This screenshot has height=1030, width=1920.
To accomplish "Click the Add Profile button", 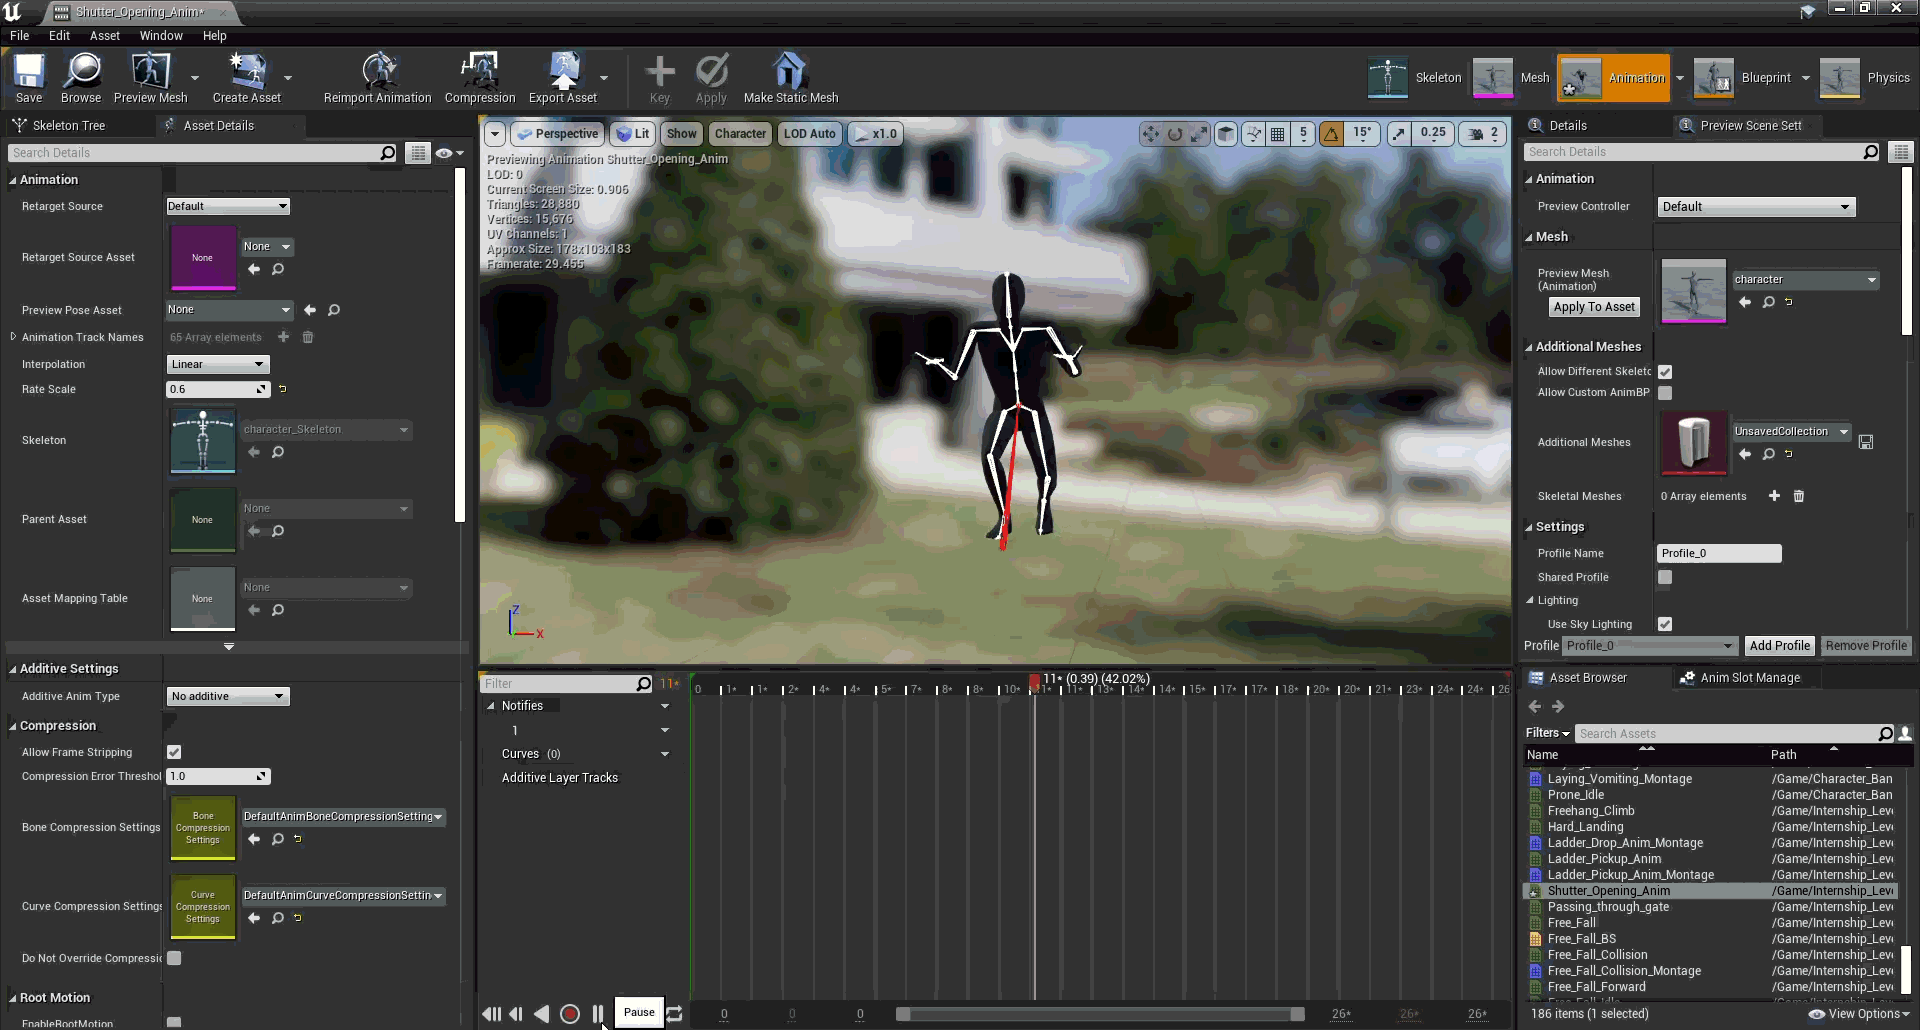I will click(x=1779, y=645).
